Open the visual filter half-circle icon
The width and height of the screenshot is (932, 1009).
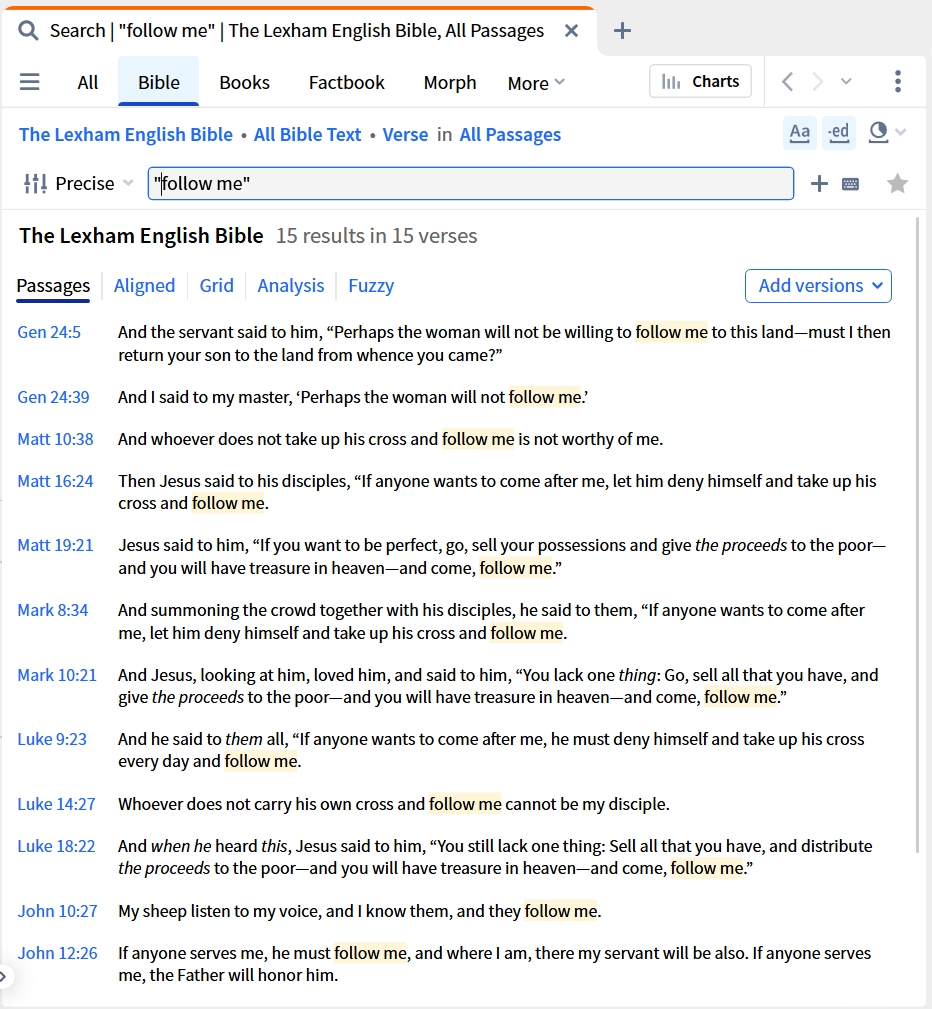pos(878,132)
